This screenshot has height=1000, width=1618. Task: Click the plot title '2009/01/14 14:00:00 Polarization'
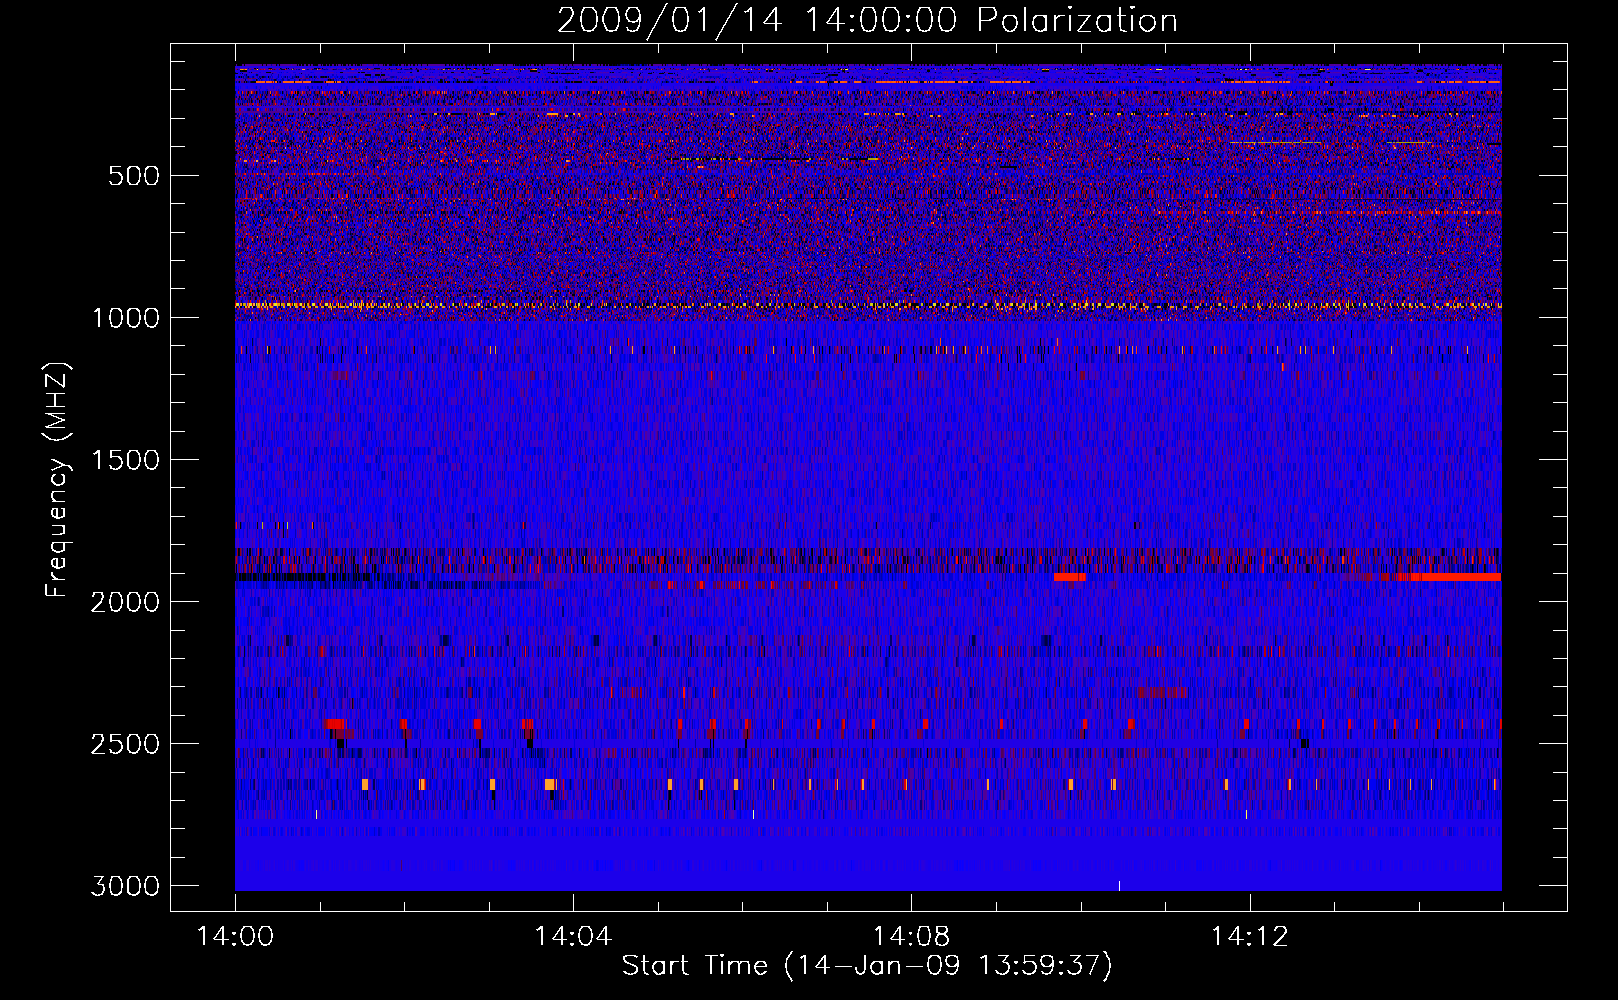pyautogui.click(x=867, y=21)
